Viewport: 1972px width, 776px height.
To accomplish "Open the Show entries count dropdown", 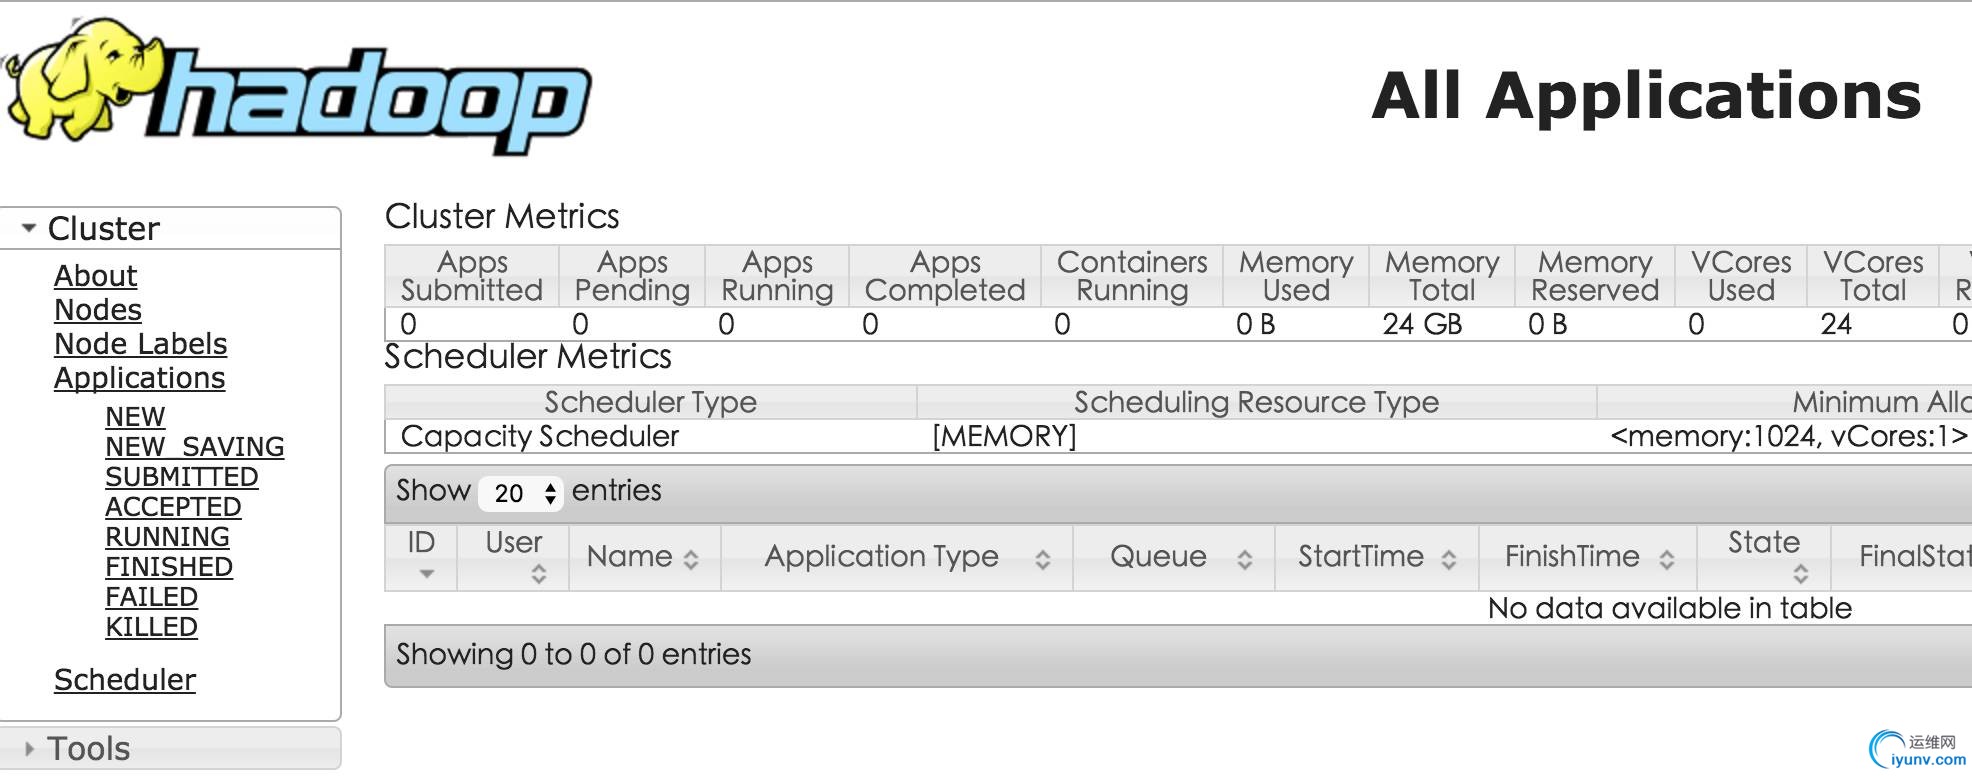I will 522,492.
